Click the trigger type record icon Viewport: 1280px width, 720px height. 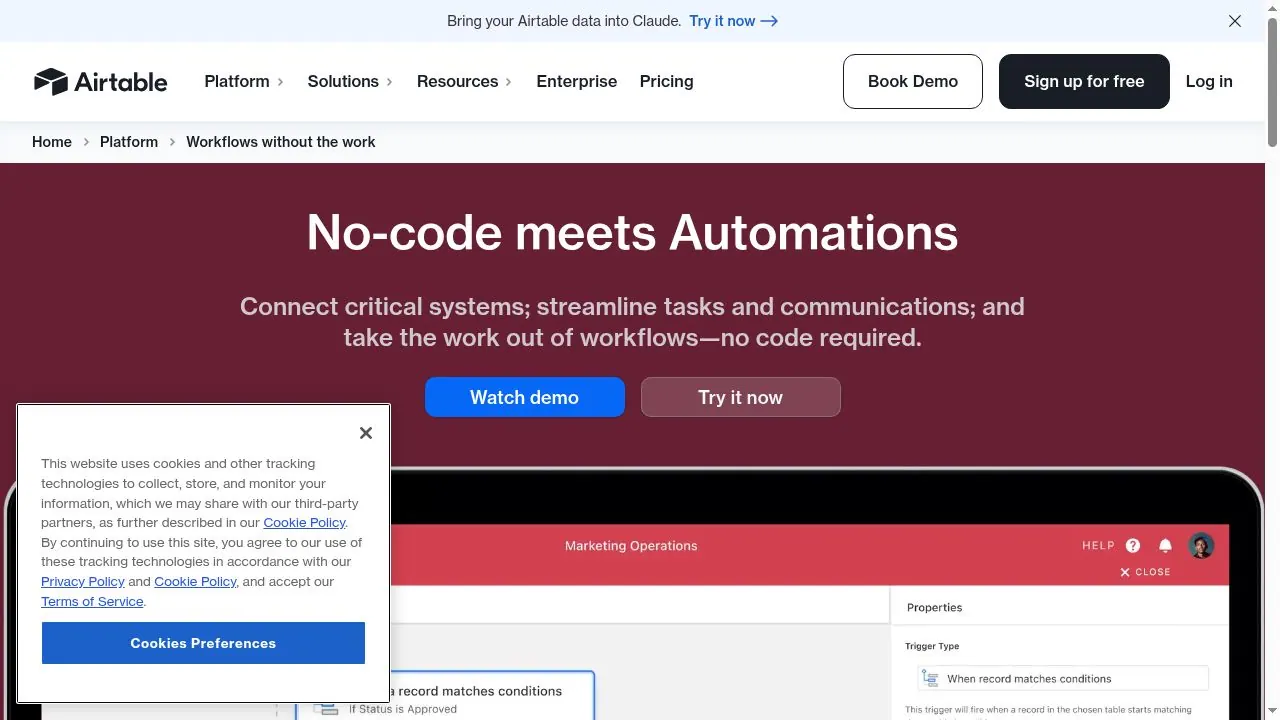(x=930, y=678)
